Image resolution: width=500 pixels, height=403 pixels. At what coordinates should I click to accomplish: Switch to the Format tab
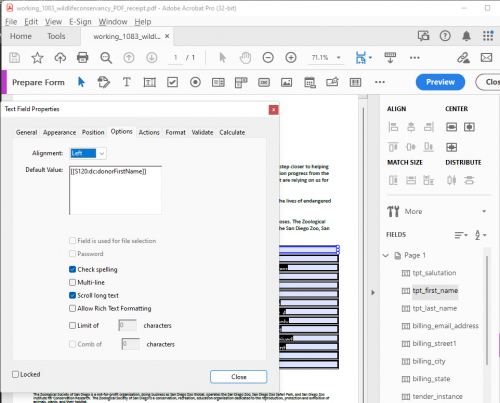pyautogui.click(x=175, y=132)
